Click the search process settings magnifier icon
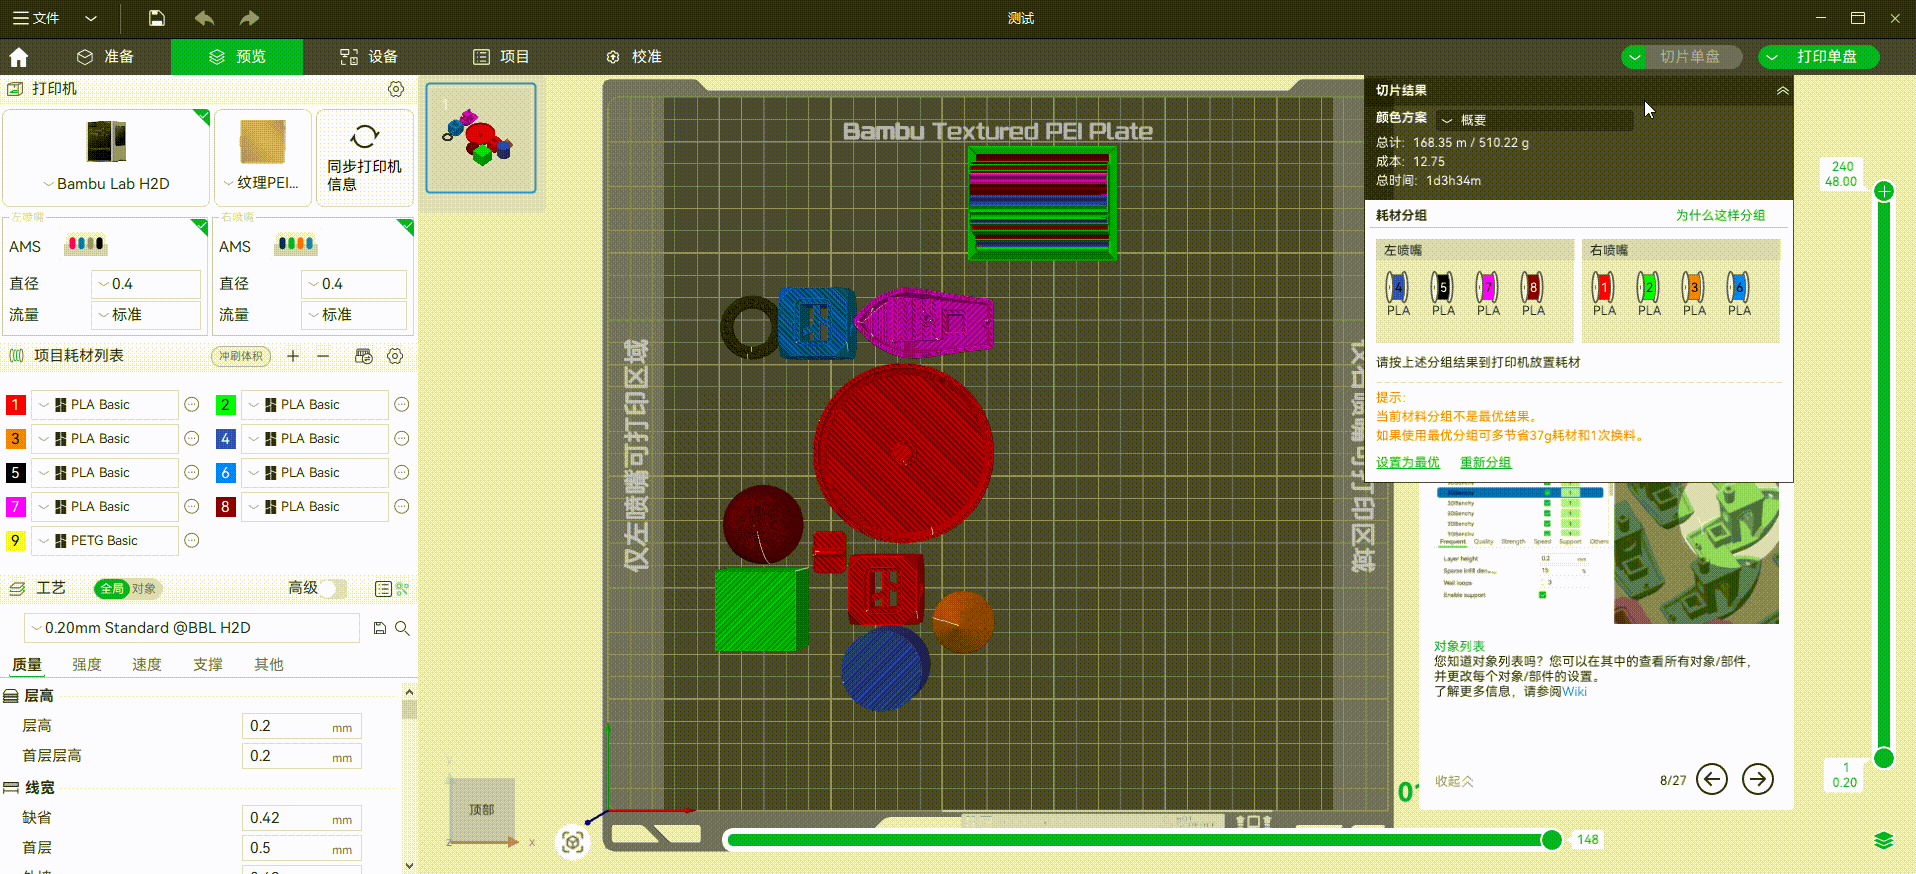Screen dimensions: 1916x874 pos(402,628)
